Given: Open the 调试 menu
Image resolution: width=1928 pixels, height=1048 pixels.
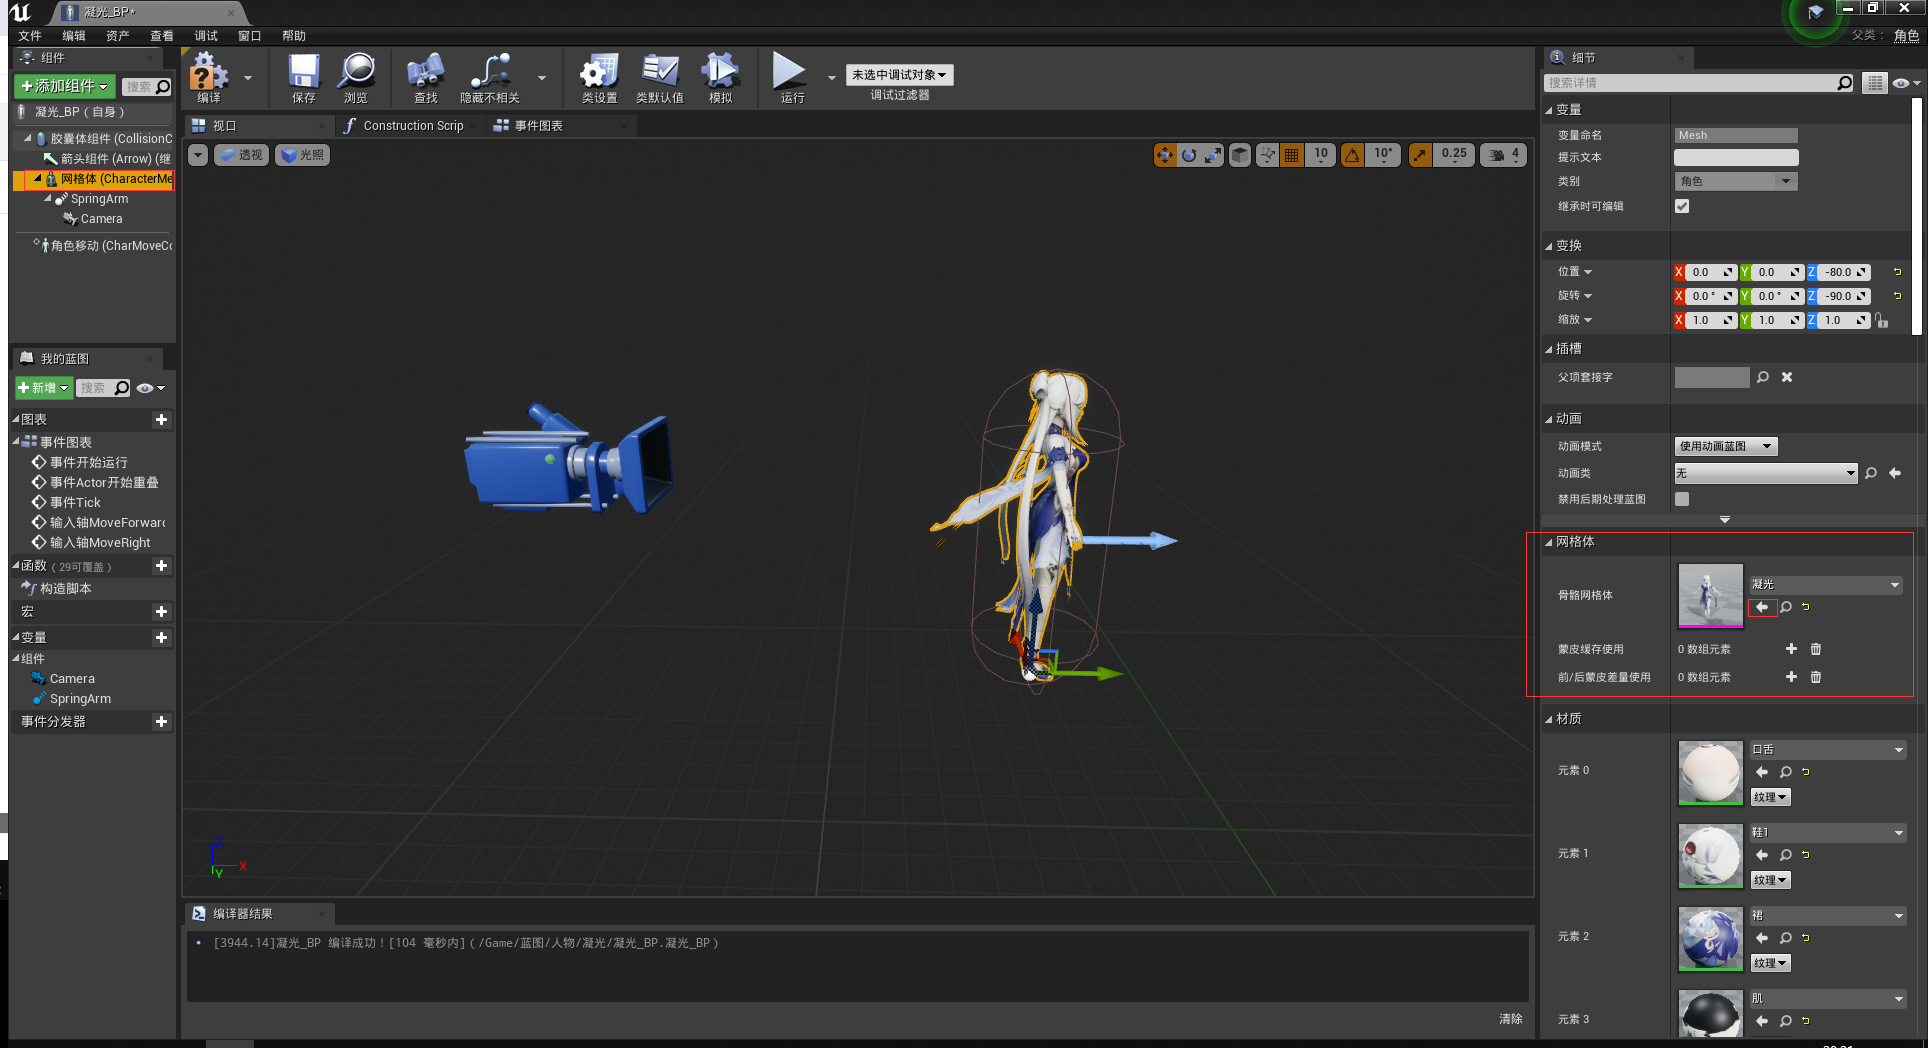Looking at the screenshot, I should tap(206, 36).
